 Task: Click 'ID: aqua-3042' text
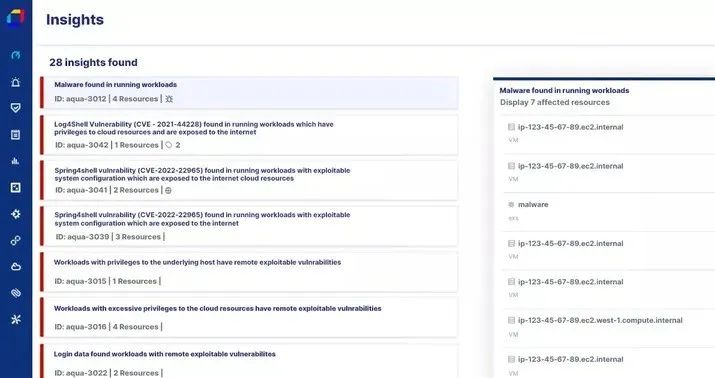(x=82, y=145)
